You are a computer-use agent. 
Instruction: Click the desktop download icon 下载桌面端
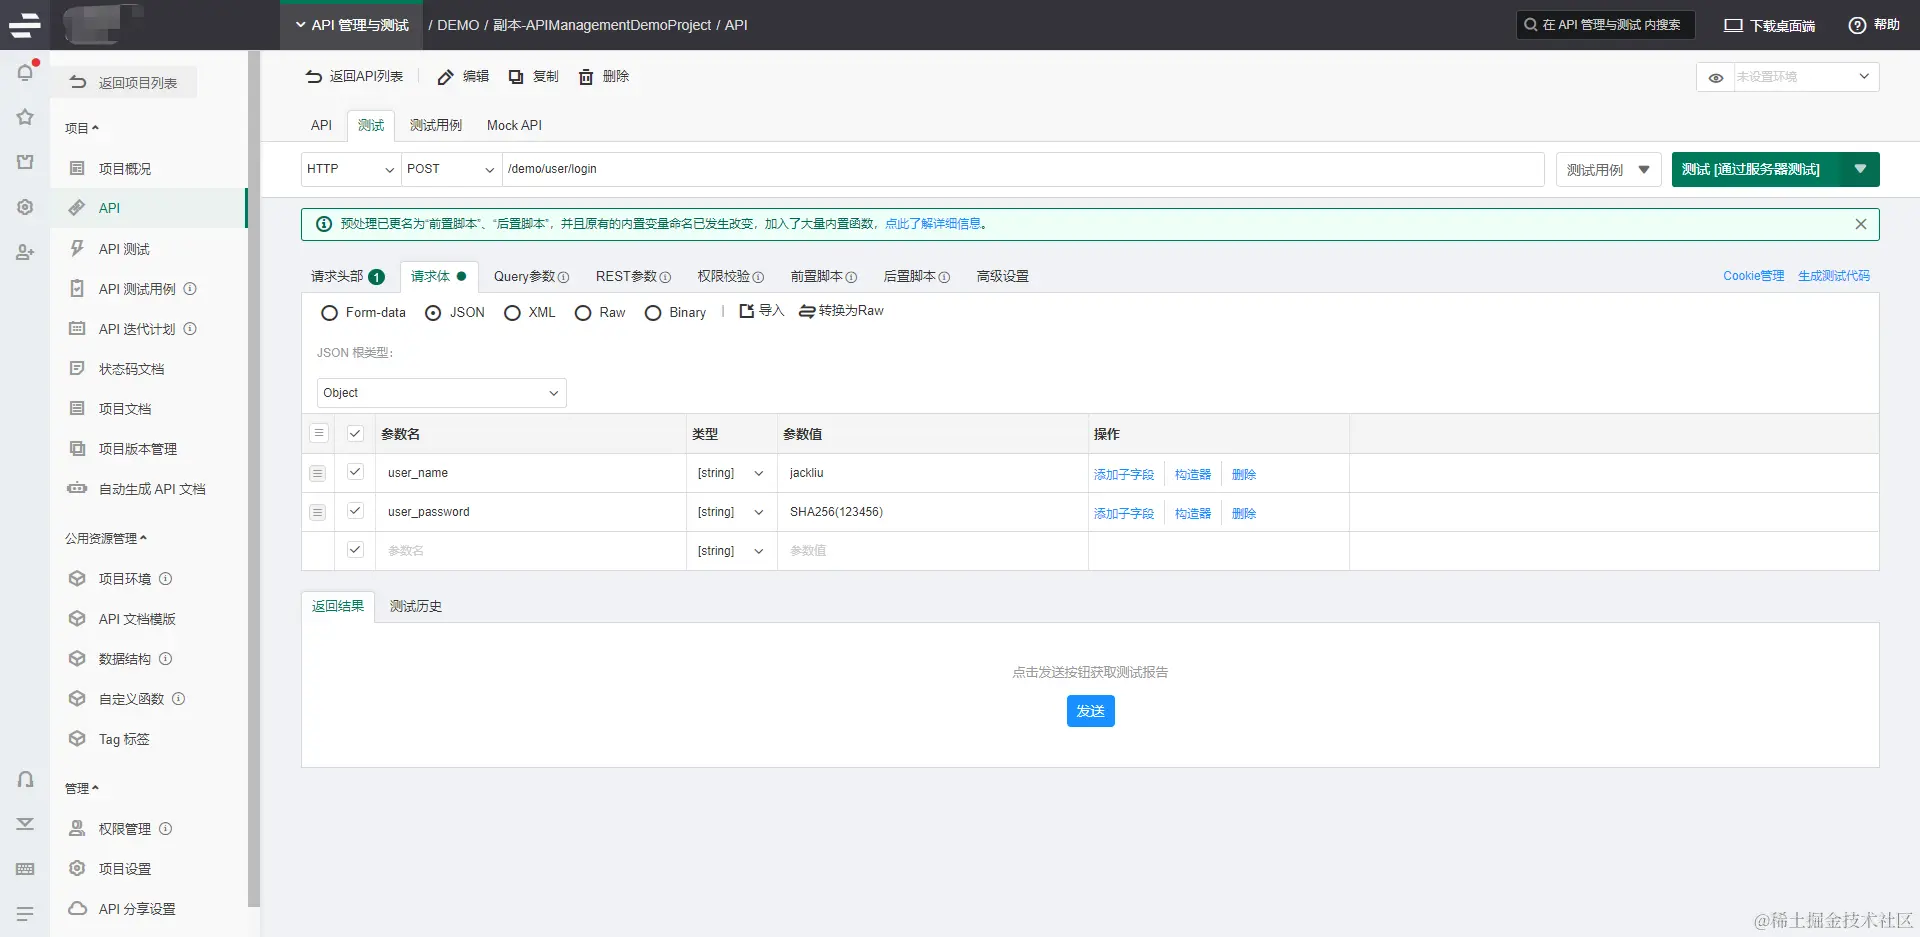1733,25
